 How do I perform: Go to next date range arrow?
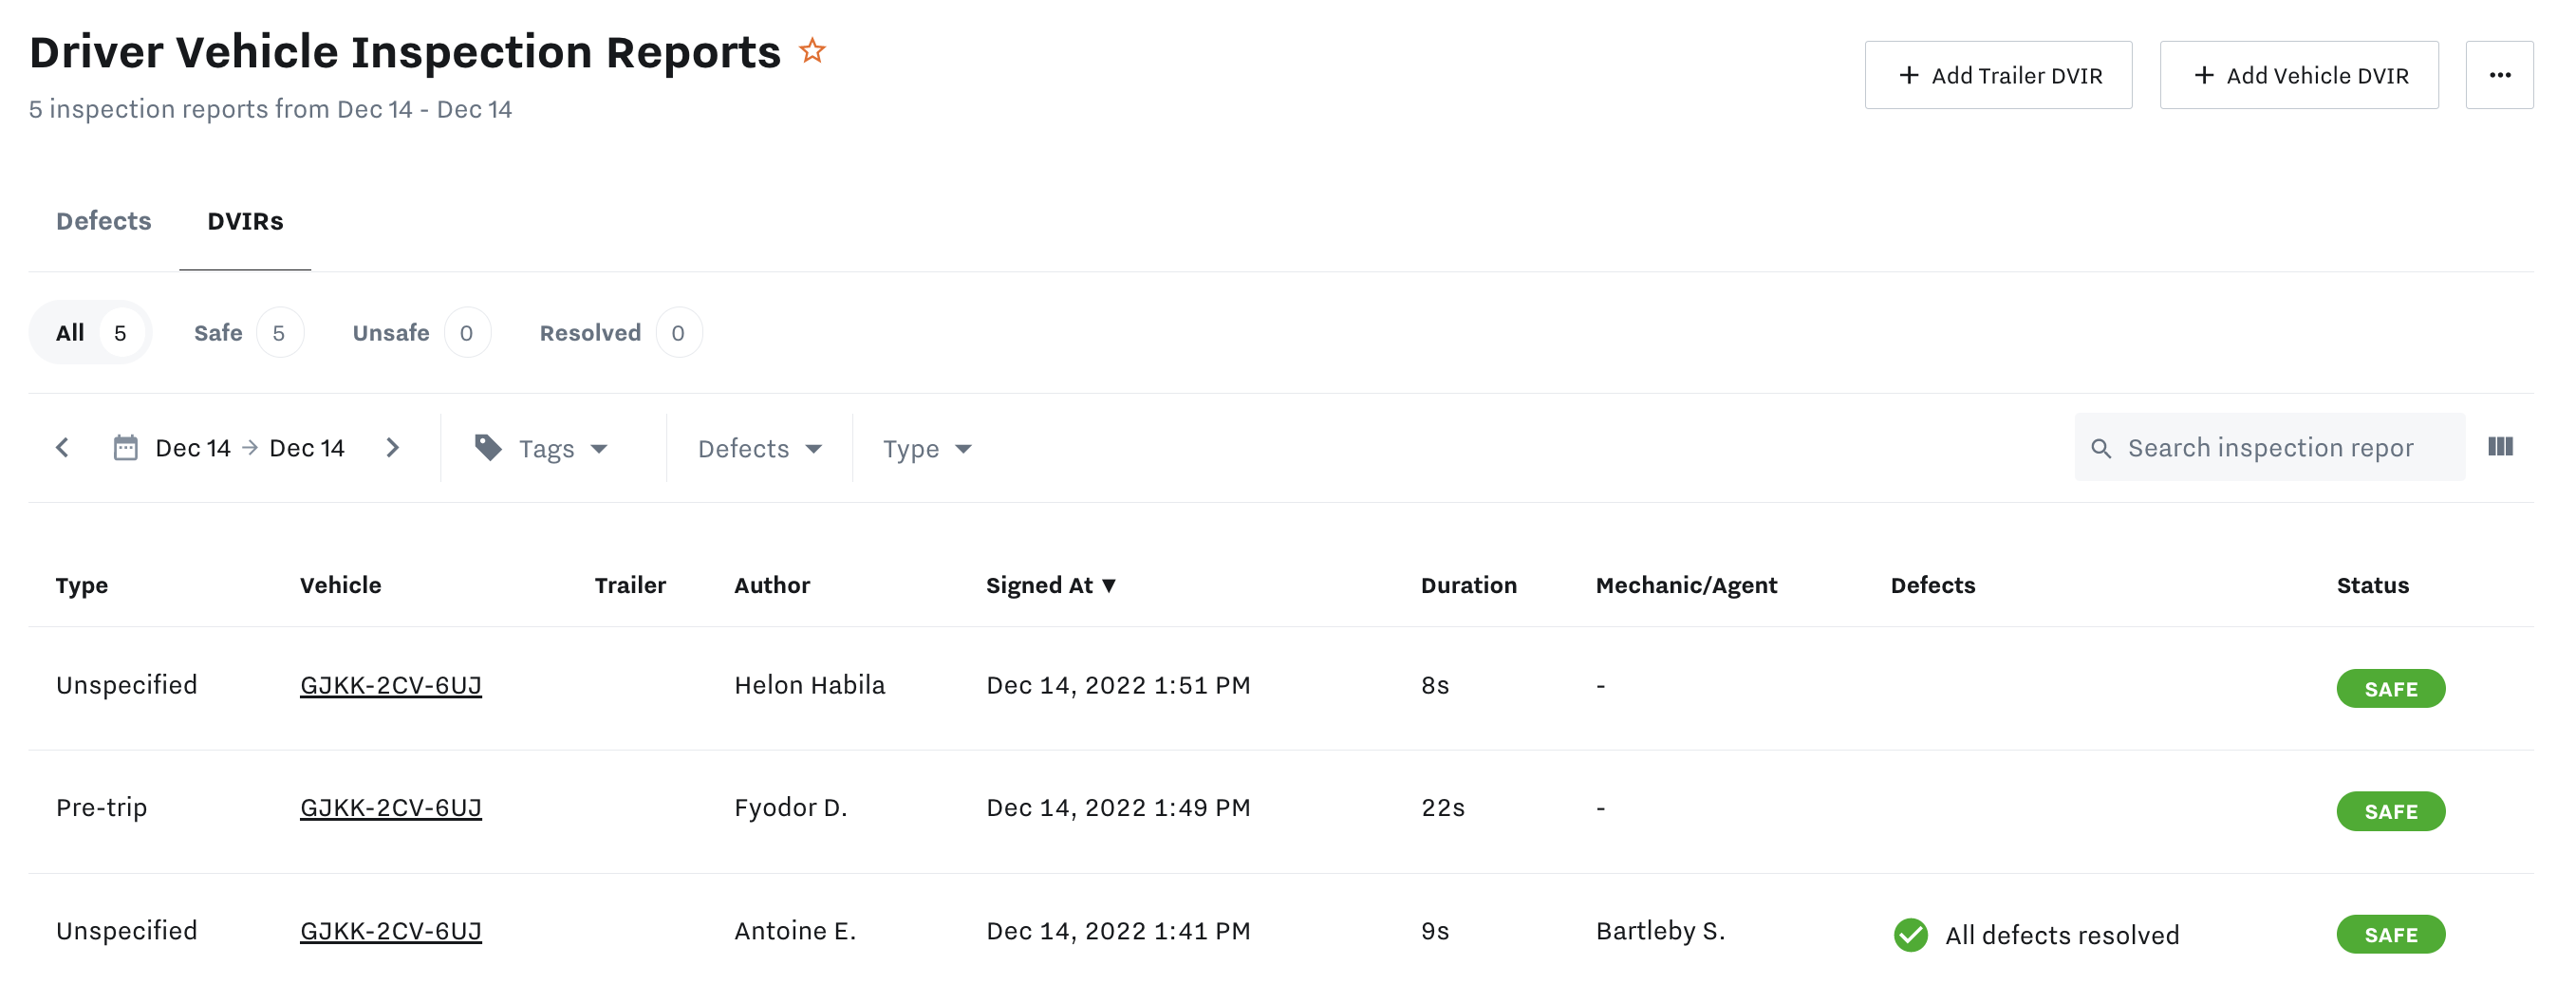(393, 448)
